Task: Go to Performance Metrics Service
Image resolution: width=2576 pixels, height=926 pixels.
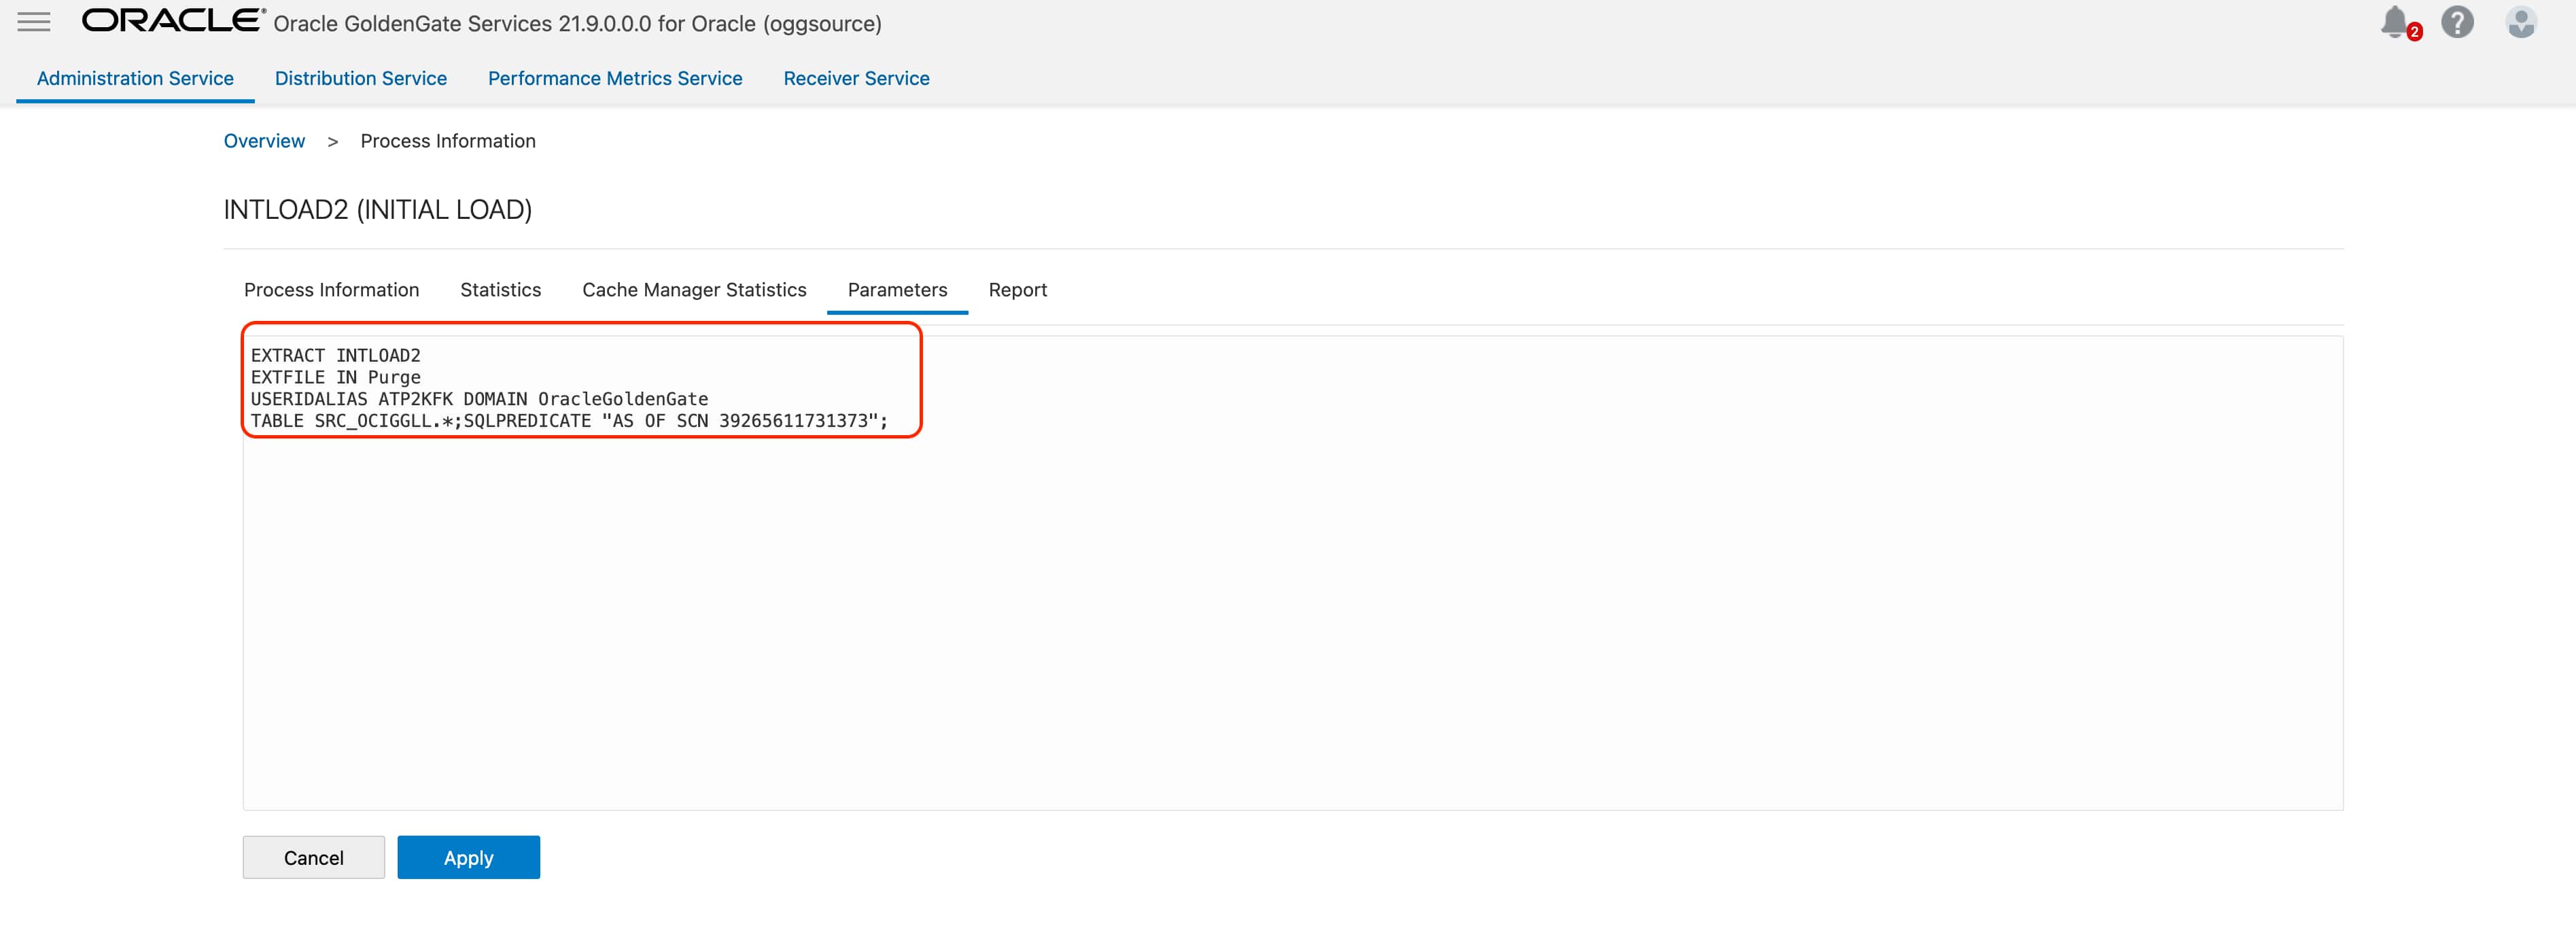Action: pyautogui.click(x=614, y=78)
